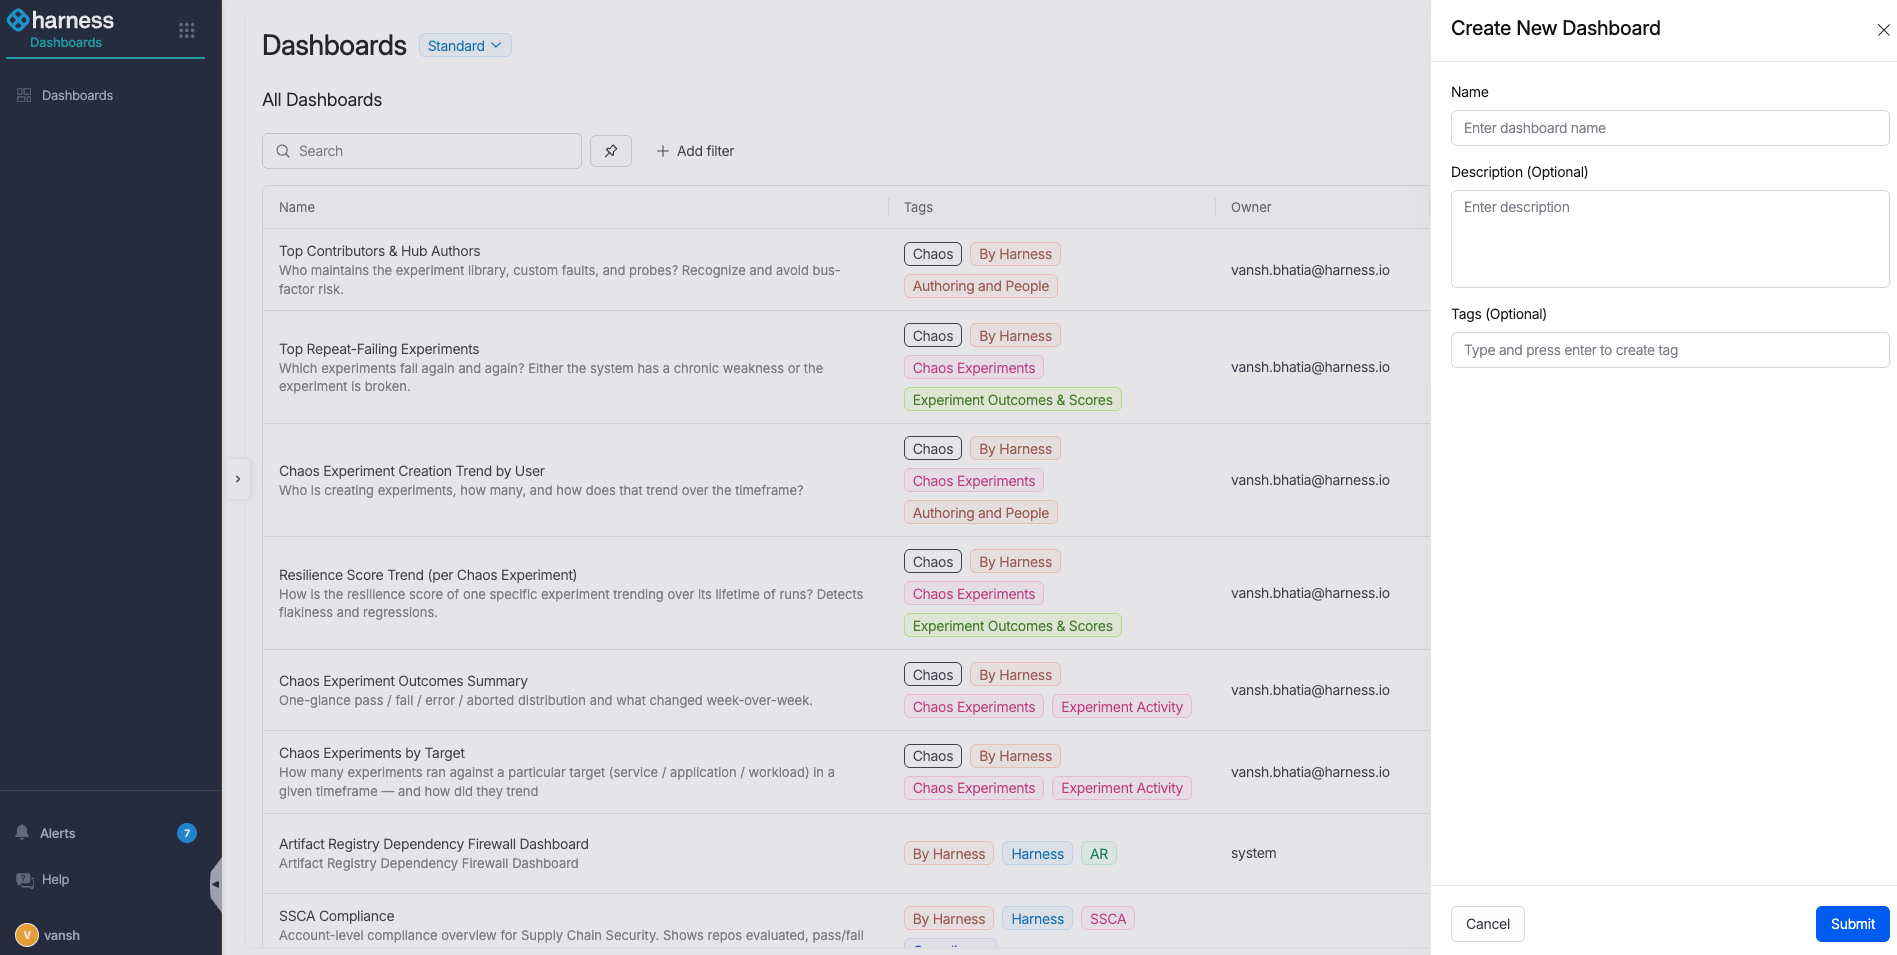
Task: Click the pin filter button
Action: pos(611,151)
